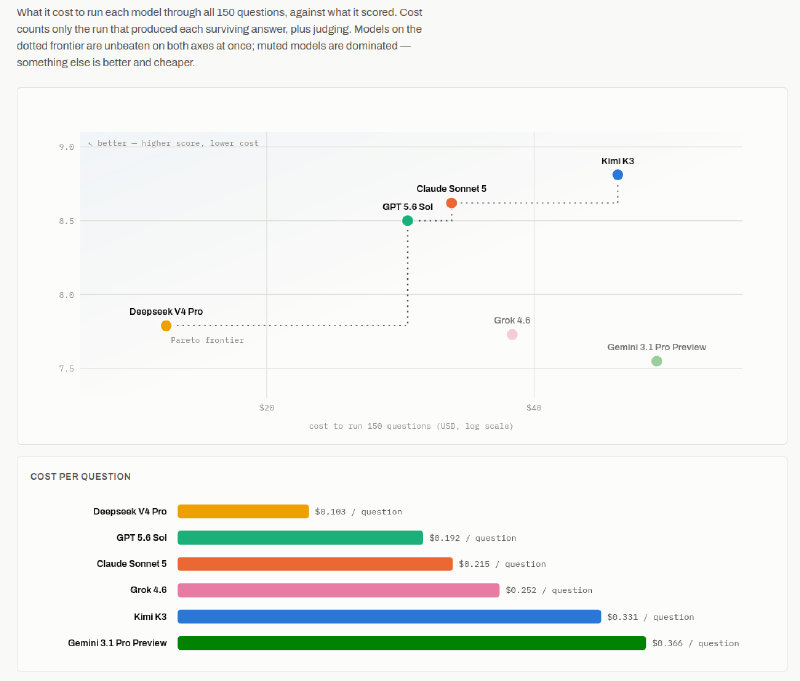
Task: Click the '8.0' y-axis tick label
Action: pos(66,295)
